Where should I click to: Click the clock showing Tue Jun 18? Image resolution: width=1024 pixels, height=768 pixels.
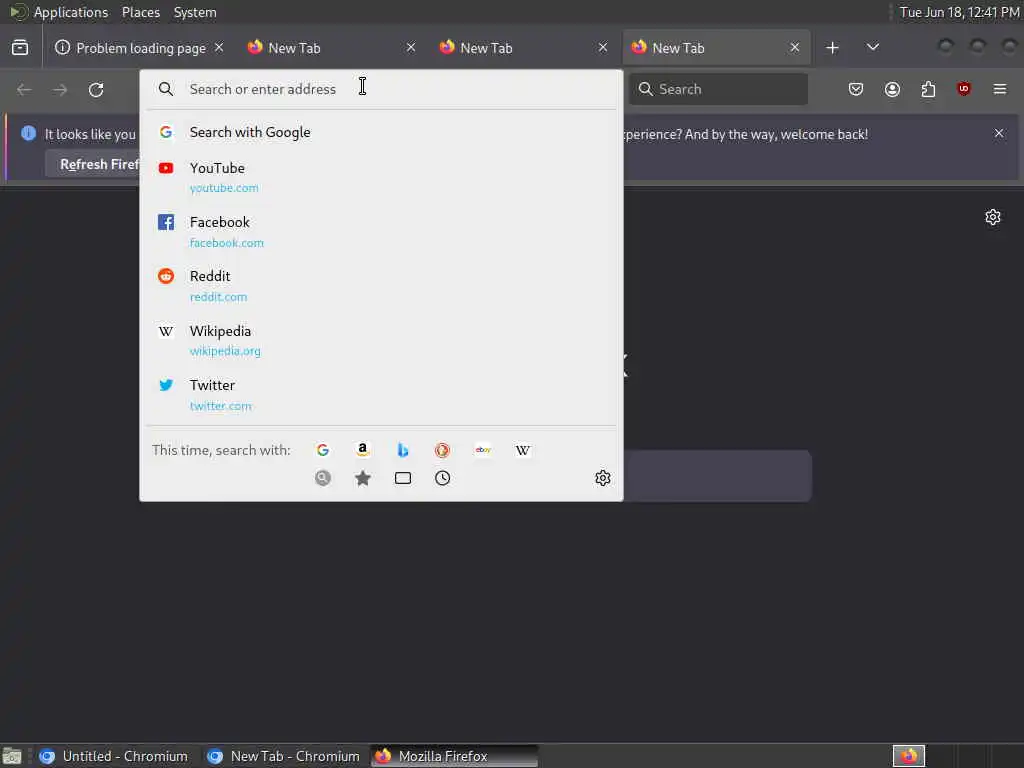pos(959,12)
